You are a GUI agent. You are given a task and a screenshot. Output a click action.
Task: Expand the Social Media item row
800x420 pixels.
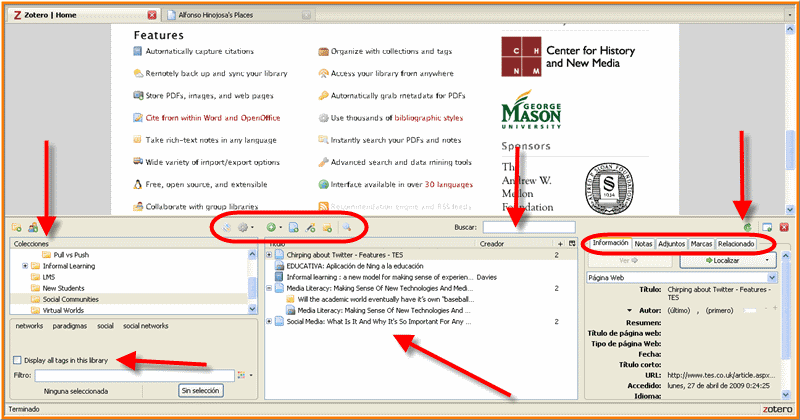click(x=269, y=322)
